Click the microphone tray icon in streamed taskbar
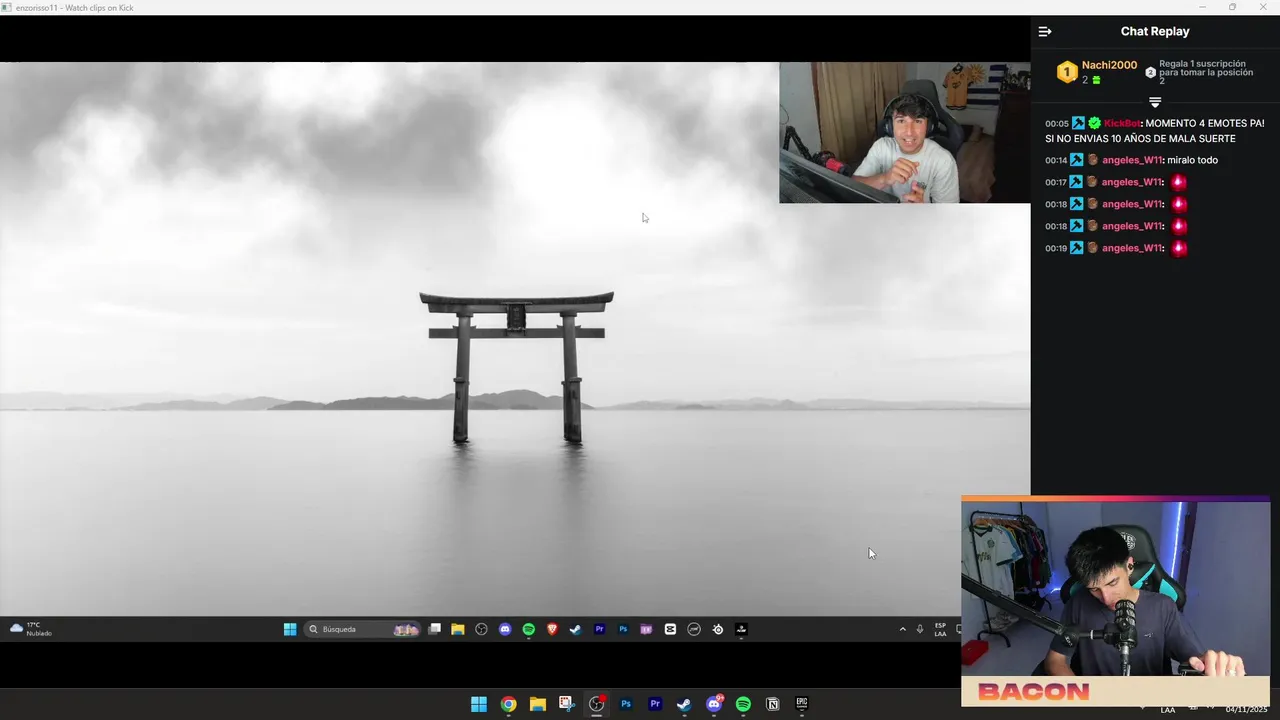Viewport: 1280px width, 720px height. [920, 629]
